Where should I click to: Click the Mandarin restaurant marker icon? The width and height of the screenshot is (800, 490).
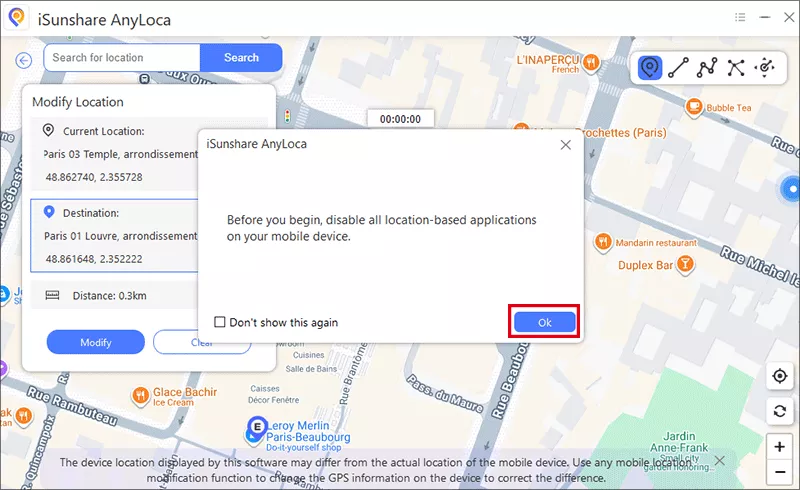click(603, 241)
